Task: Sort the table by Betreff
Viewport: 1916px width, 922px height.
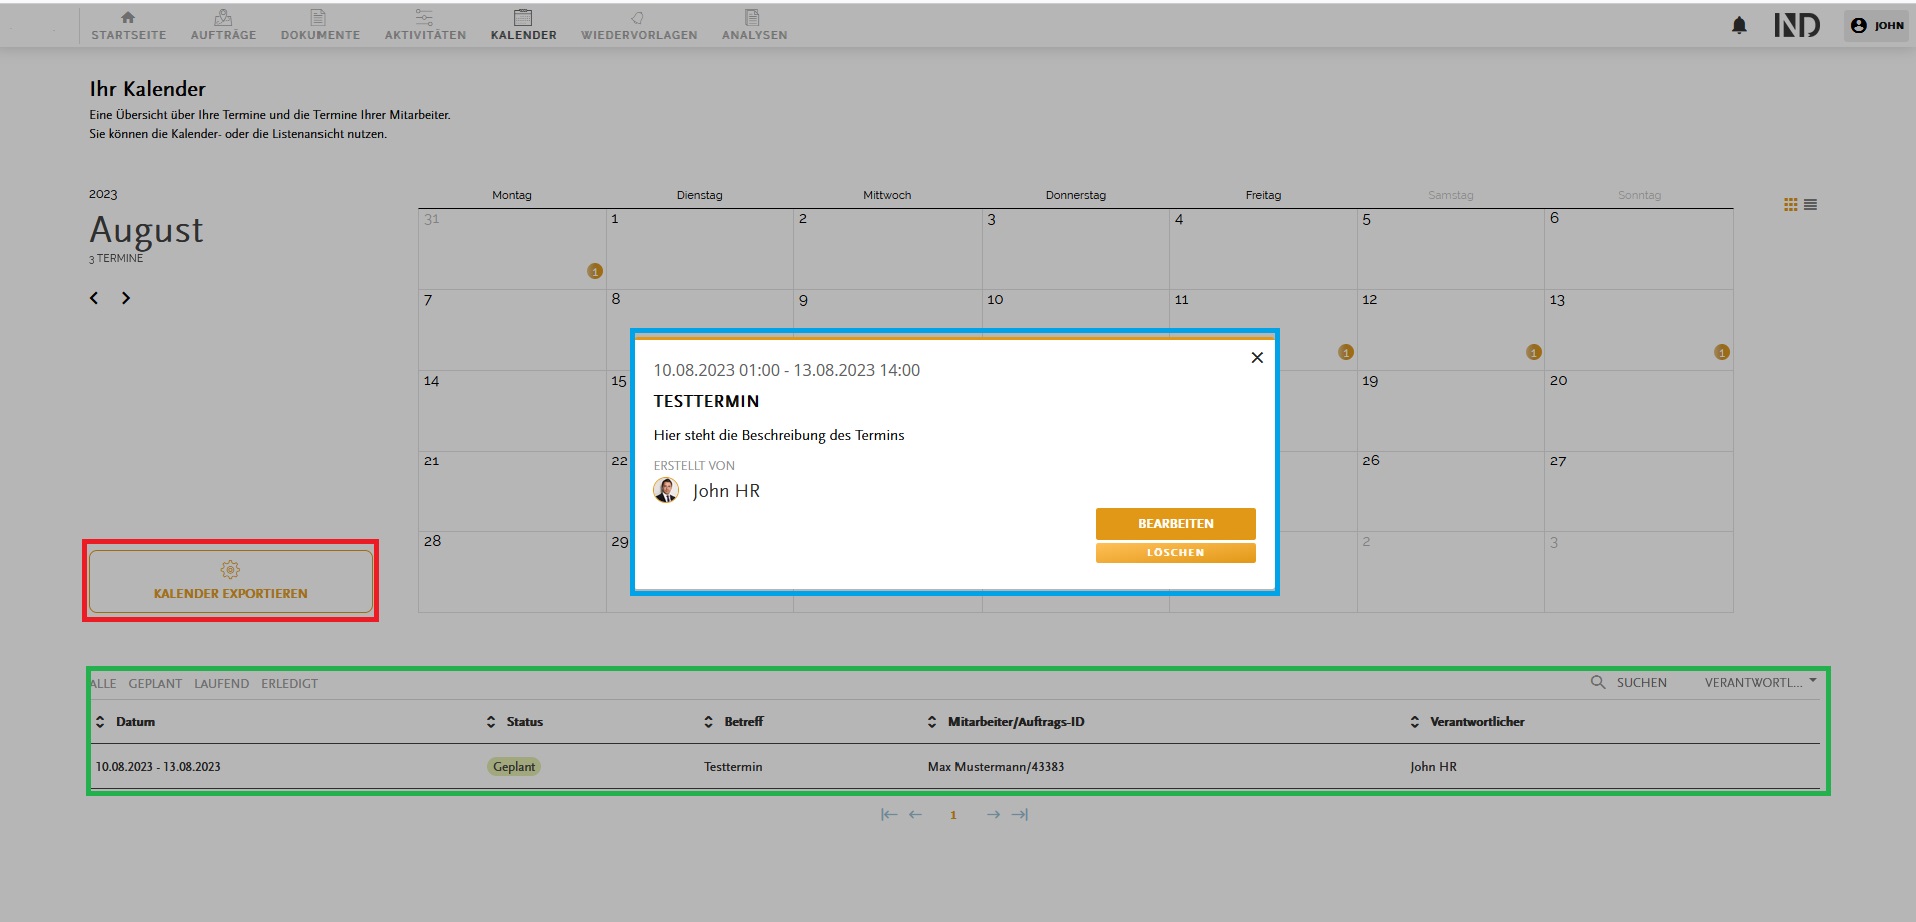Action: point(734,722)
